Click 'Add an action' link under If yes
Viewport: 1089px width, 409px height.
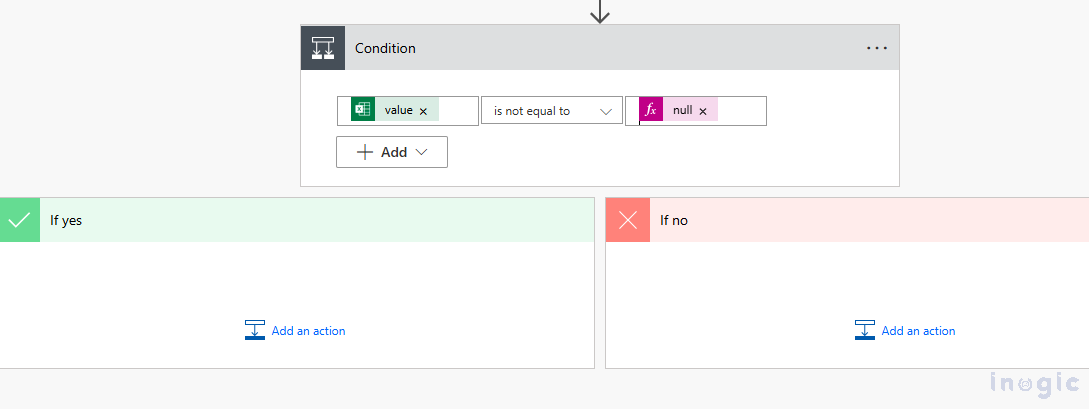308,331
